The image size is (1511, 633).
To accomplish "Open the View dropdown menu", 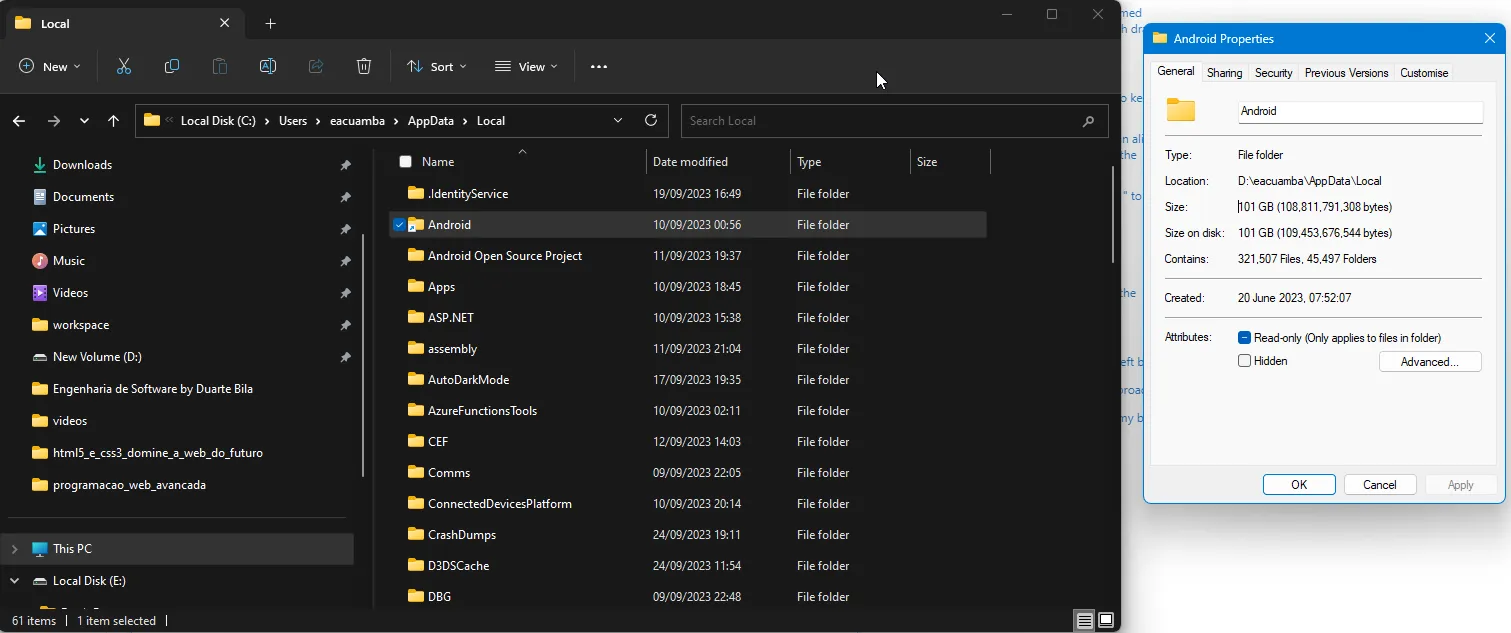I will click(x=526, y=67).
